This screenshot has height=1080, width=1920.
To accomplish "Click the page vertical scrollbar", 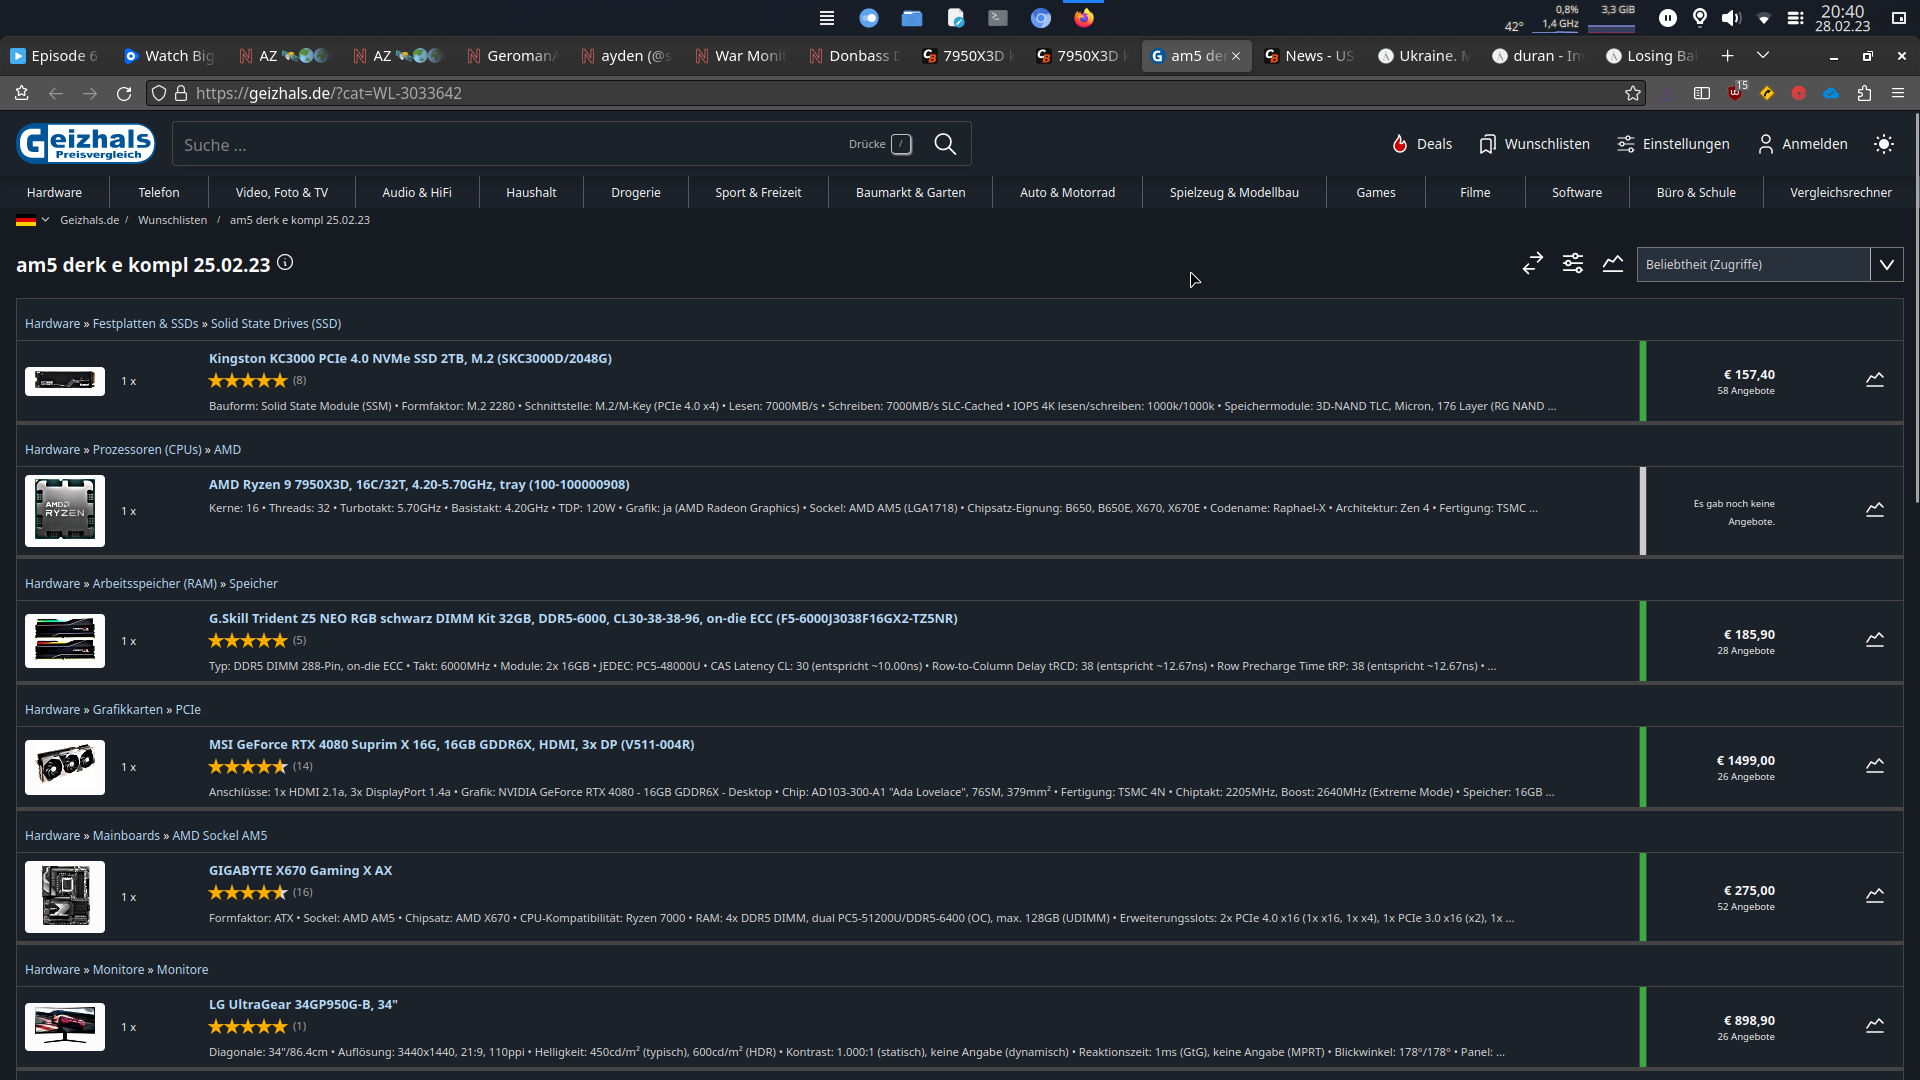I will (1915, 310).
